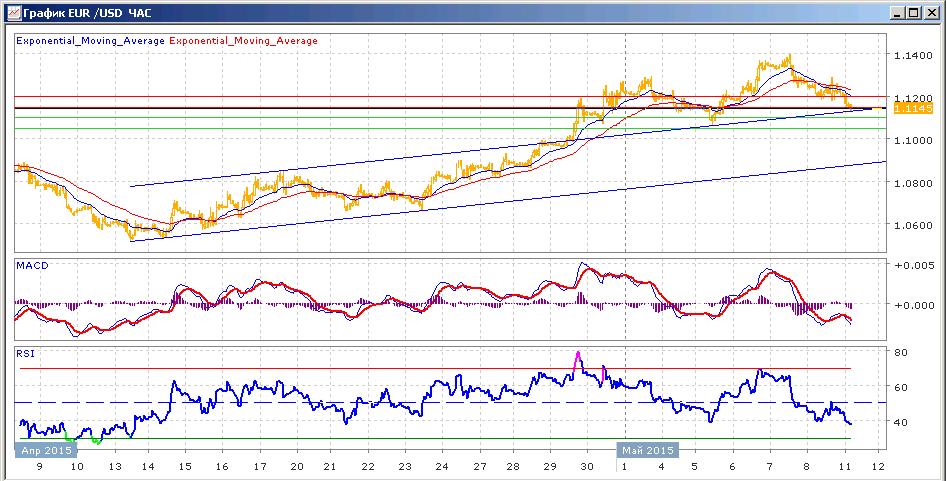Minimize the EUR/USD chart window
Viewport: 946px width, 481px height.
[x=898, y=12]
